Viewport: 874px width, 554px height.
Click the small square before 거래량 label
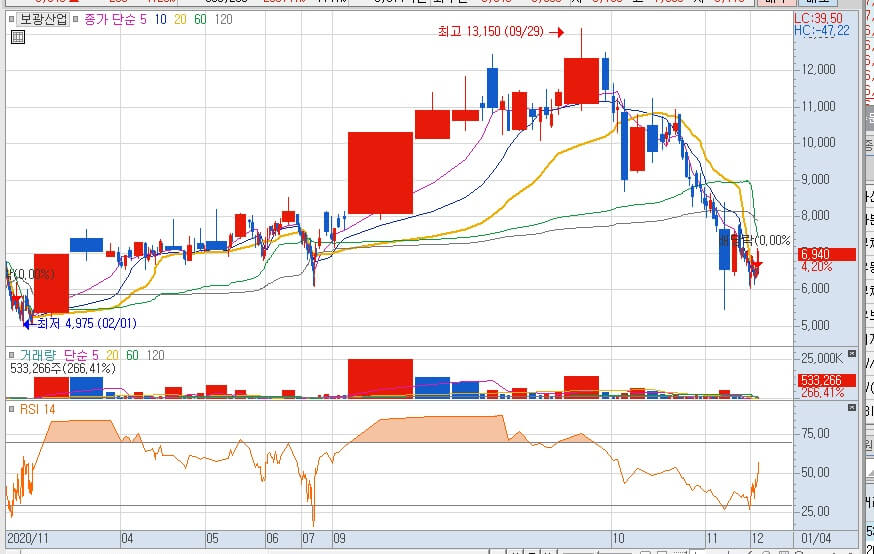tap(11, 355)
